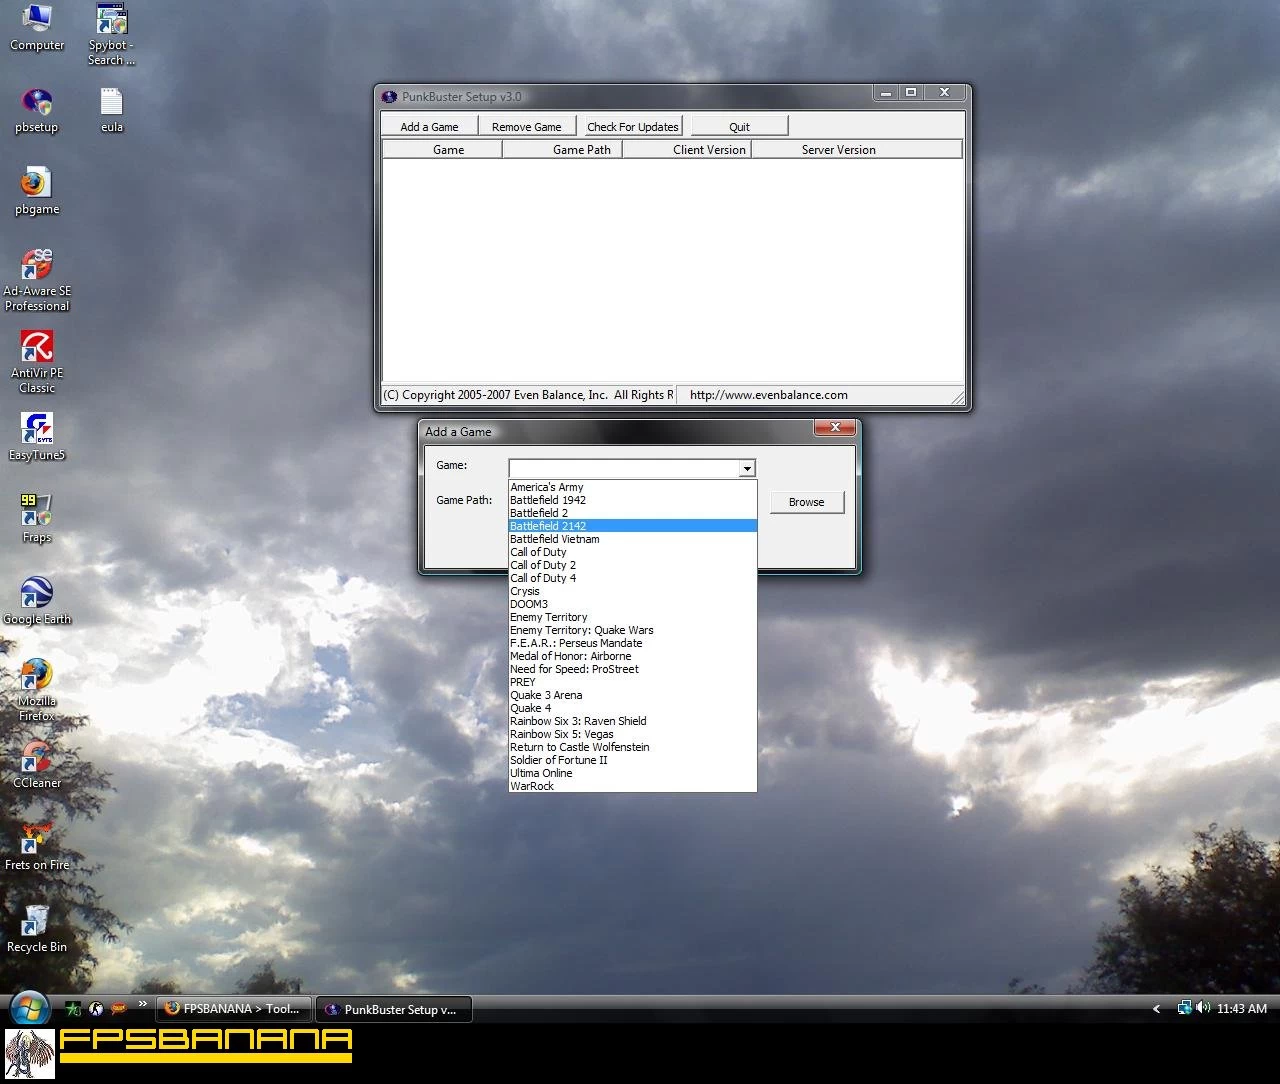
Task: Select Battlefield Vietnam from the list
Action: 632,539
